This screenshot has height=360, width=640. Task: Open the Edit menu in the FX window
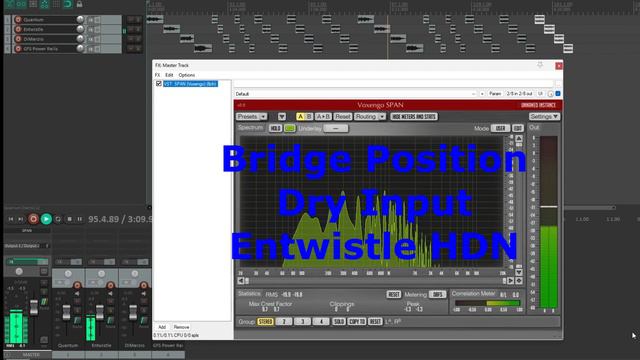click(169, 75)
